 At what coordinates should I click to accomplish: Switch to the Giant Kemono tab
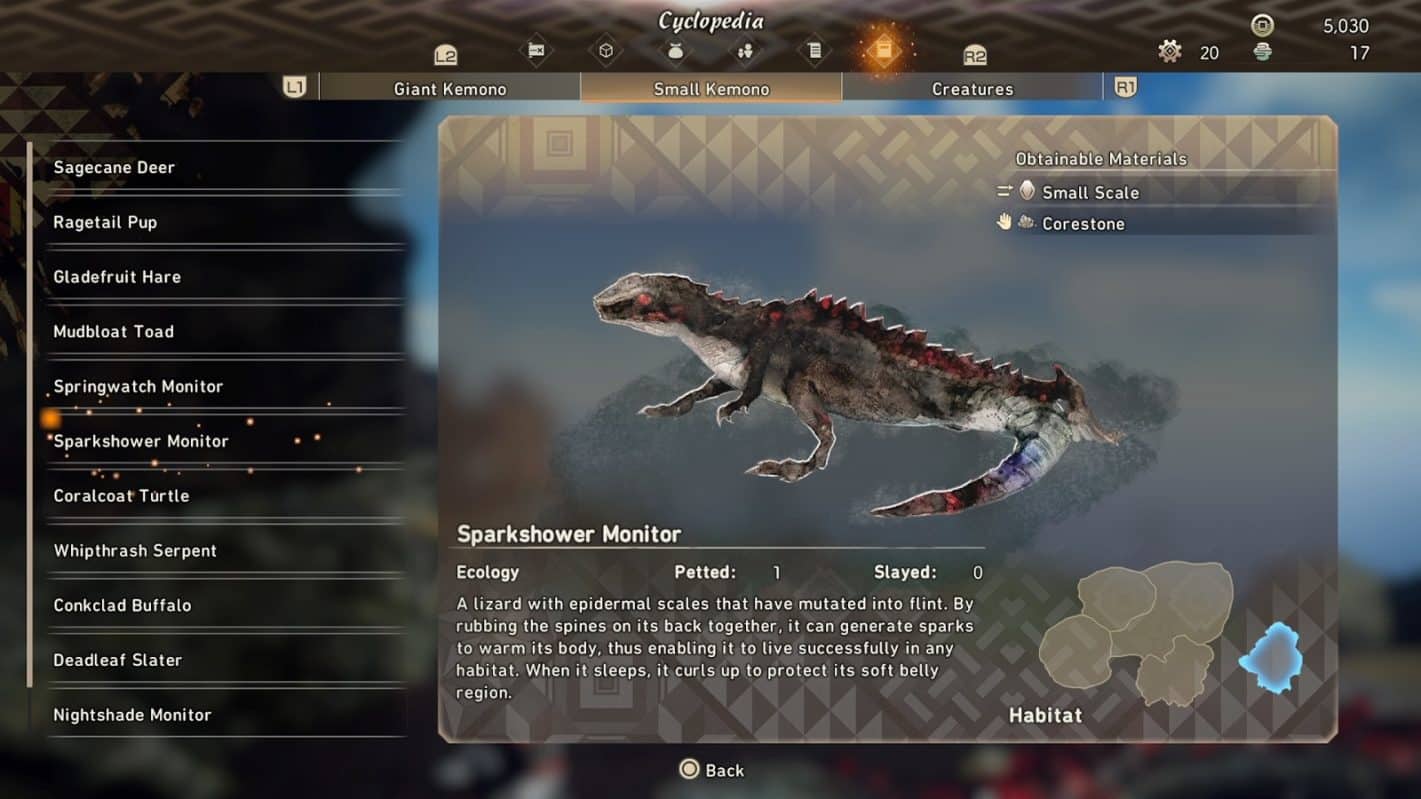[450, 89]
